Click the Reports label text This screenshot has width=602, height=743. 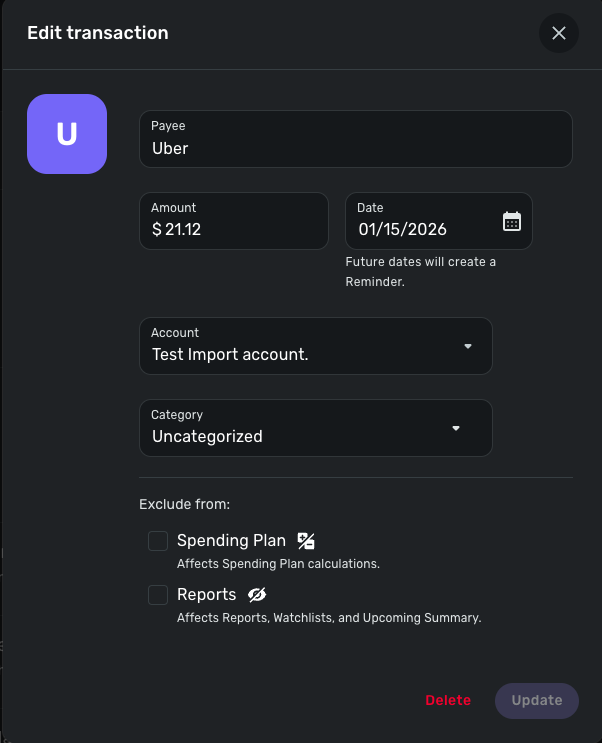[x=206, y=595]
